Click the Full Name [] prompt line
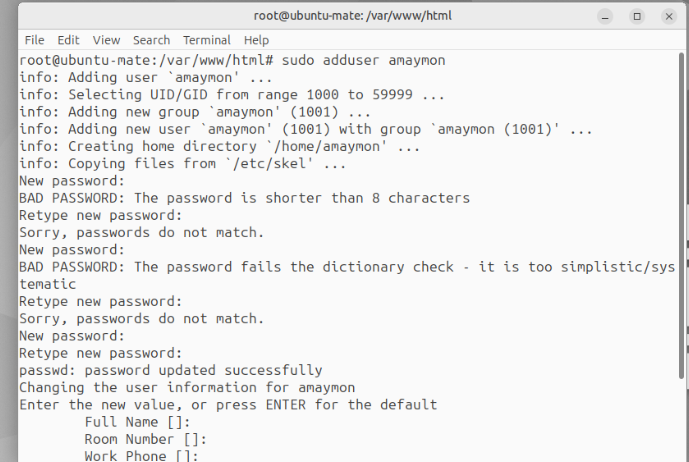The image size is (689, 462). click(138, 422)
